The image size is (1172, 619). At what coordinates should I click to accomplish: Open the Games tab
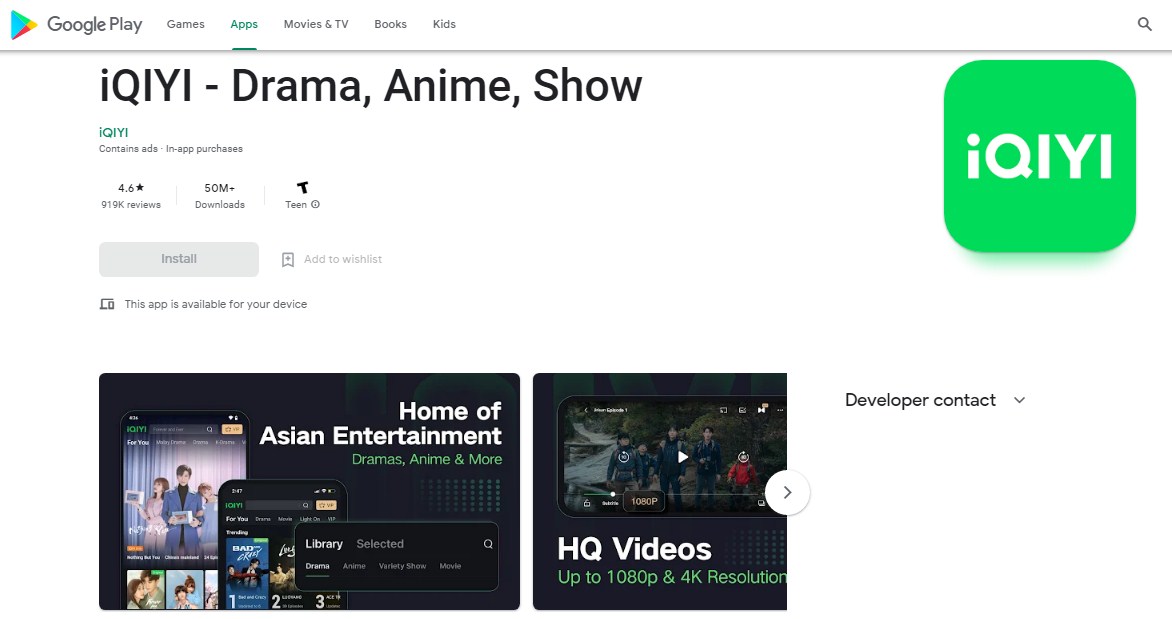(x=185, y=24)
